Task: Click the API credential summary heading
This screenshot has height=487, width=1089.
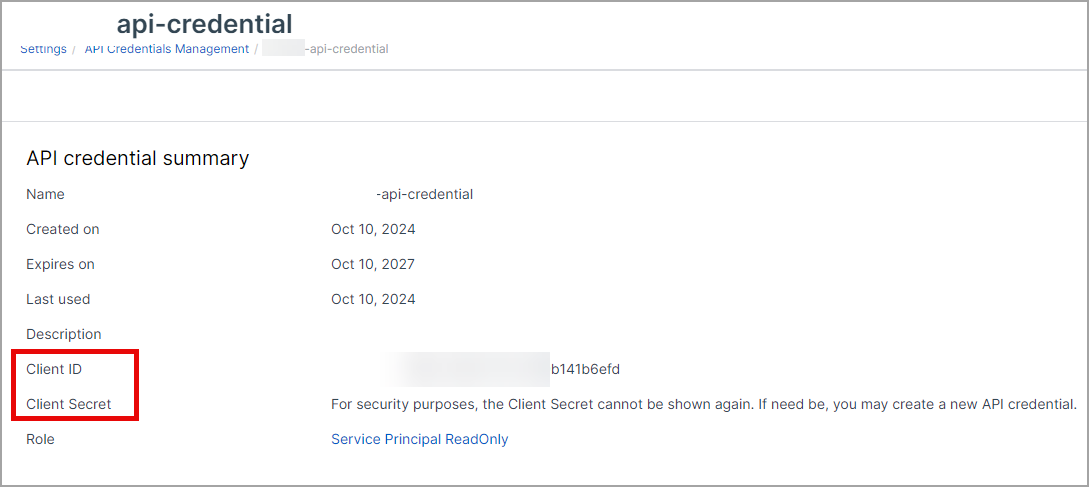Action: [137, 158]
